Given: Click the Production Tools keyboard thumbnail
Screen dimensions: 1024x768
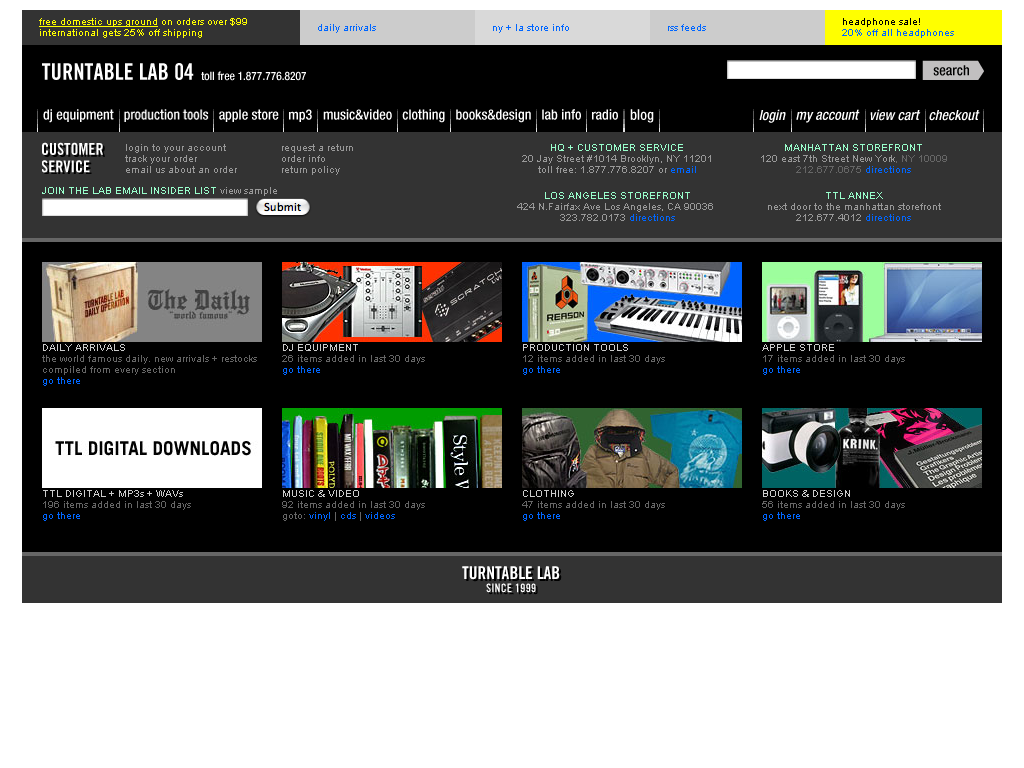Looking at the screenshot, I should 632,302.
